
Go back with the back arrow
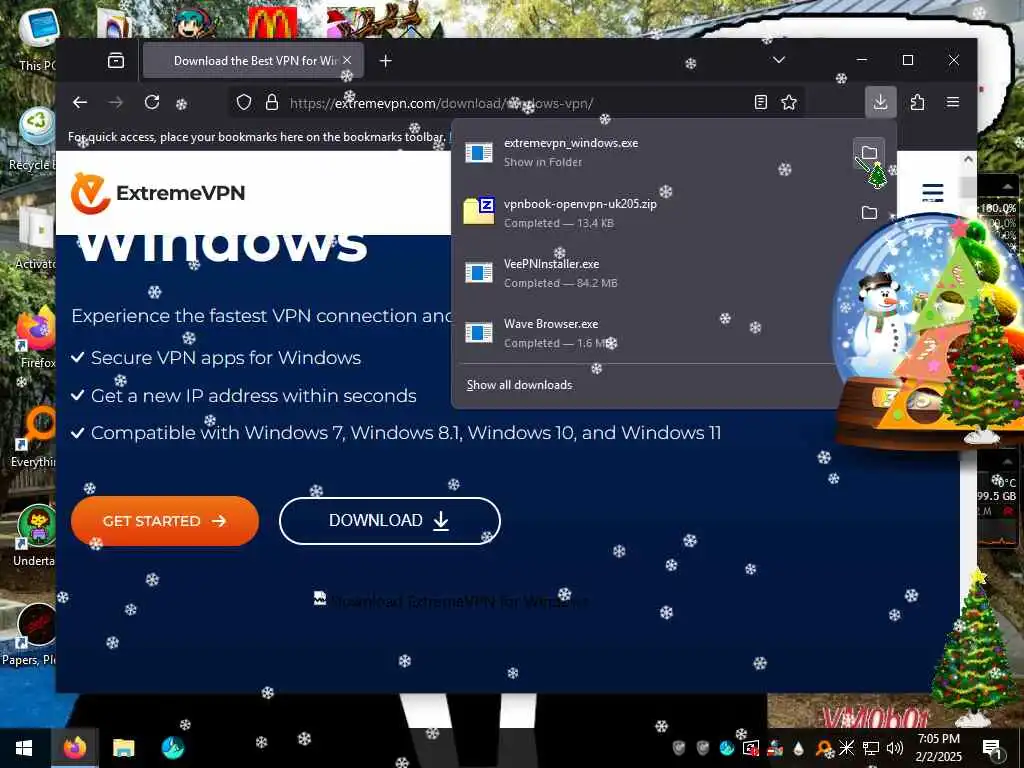click(80, 103)
